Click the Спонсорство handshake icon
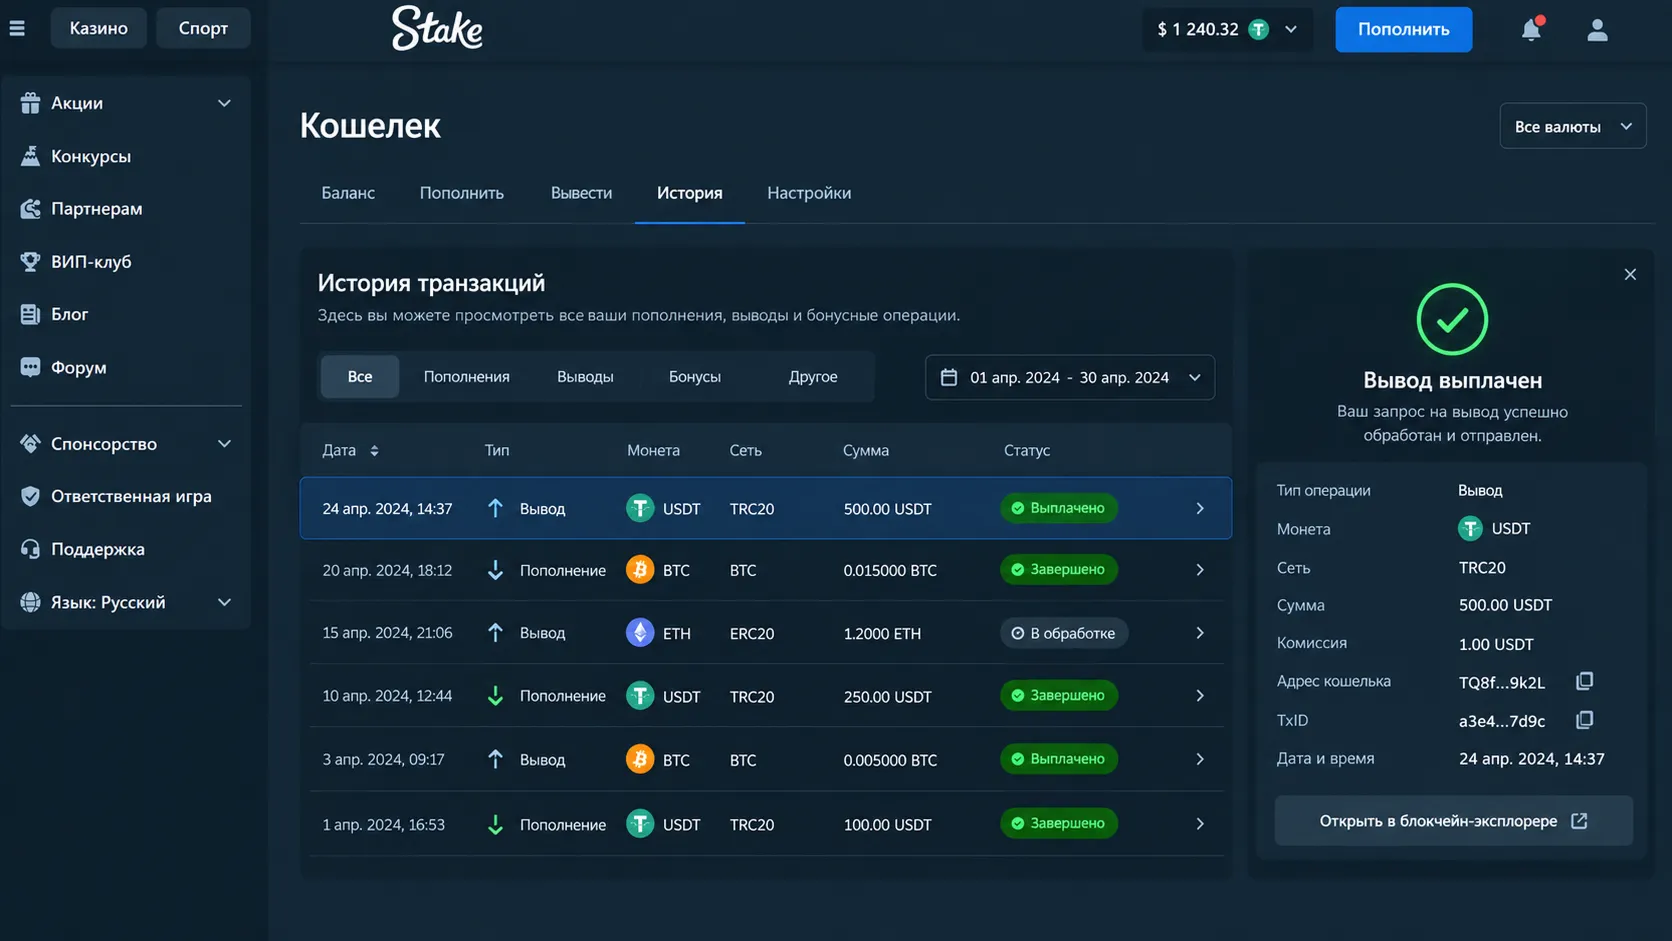The image size is (1672, 941). point(30,443)
